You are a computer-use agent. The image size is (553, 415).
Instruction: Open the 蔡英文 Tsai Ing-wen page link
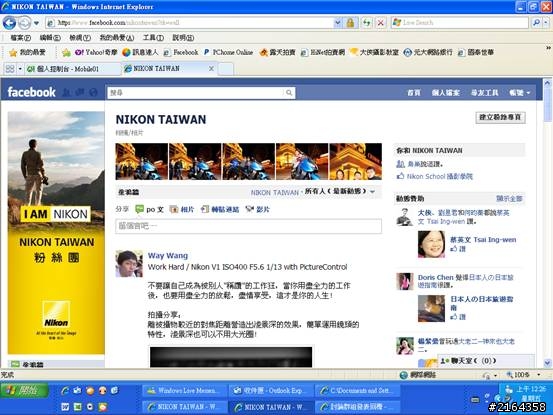coord(483,240)
